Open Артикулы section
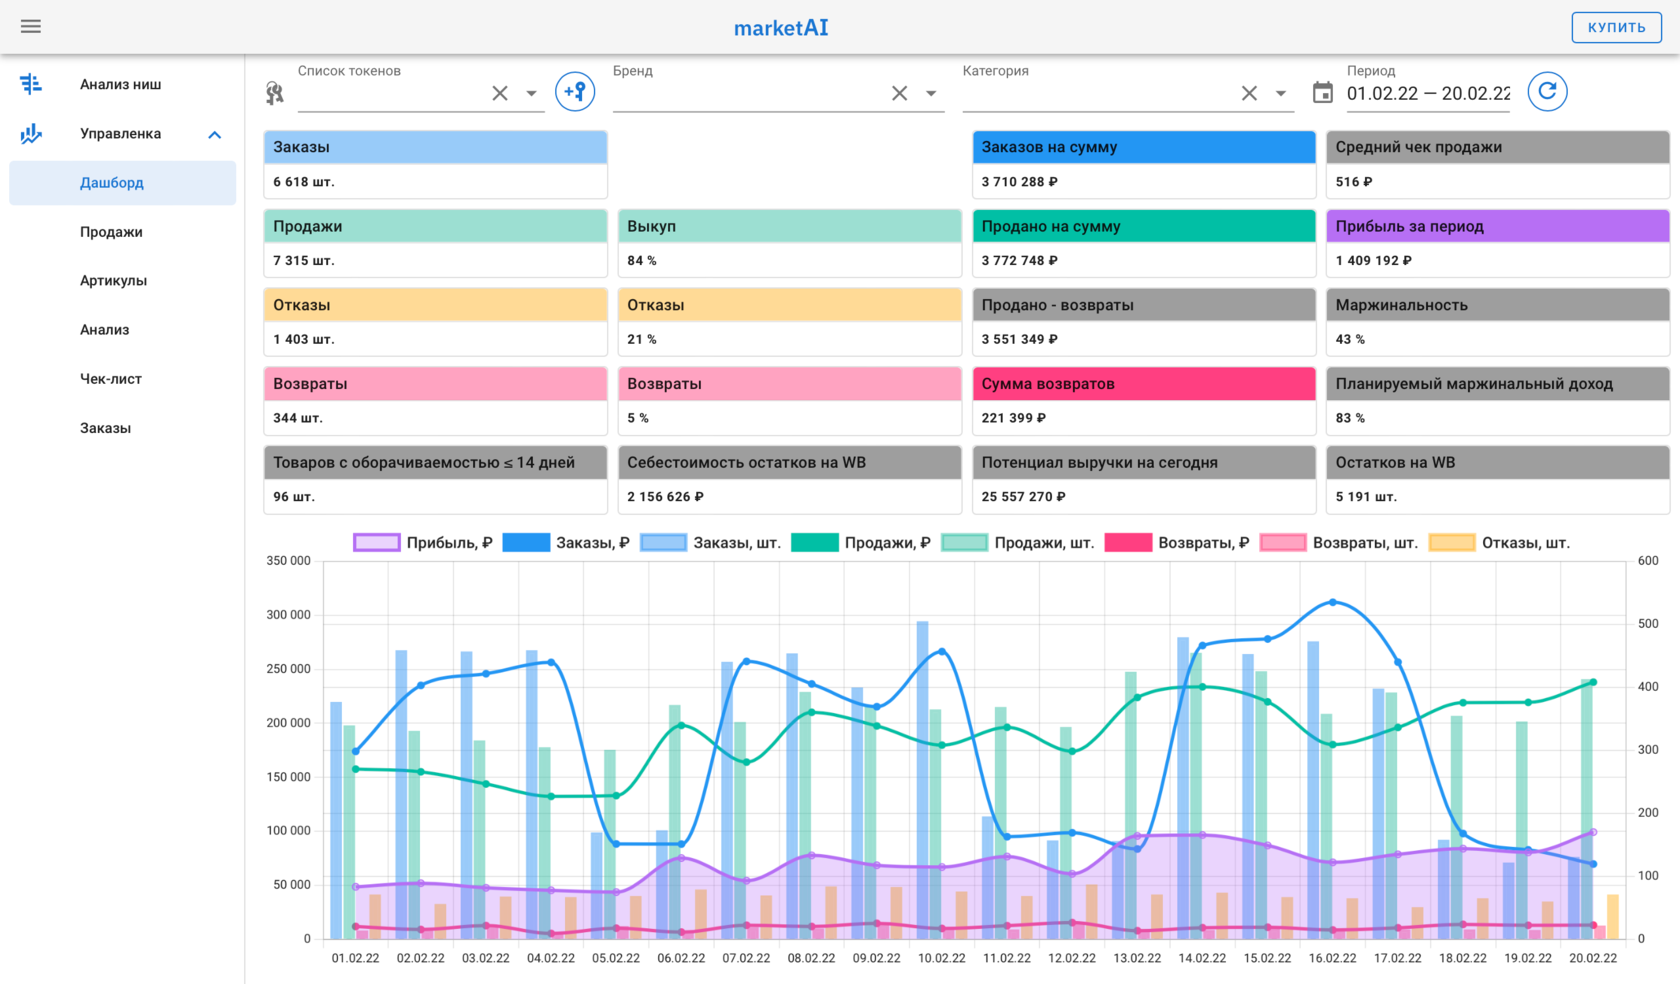The height and width of the screenshot is (984, 1680). (x=122, y=281)
